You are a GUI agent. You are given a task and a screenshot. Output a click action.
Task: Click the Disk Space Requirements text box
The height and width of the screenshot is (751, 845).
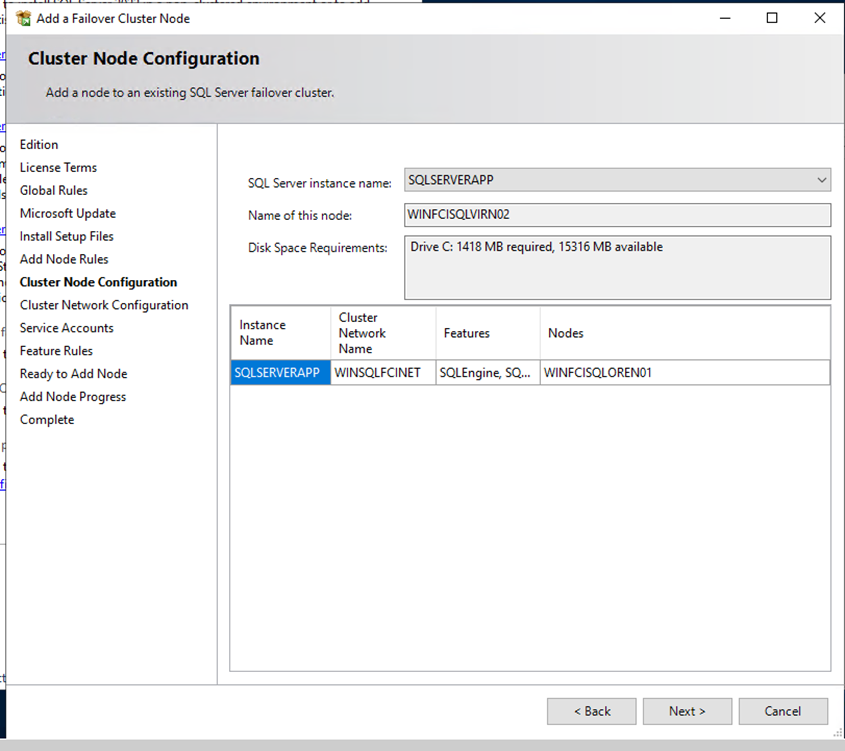coord(617,267)
